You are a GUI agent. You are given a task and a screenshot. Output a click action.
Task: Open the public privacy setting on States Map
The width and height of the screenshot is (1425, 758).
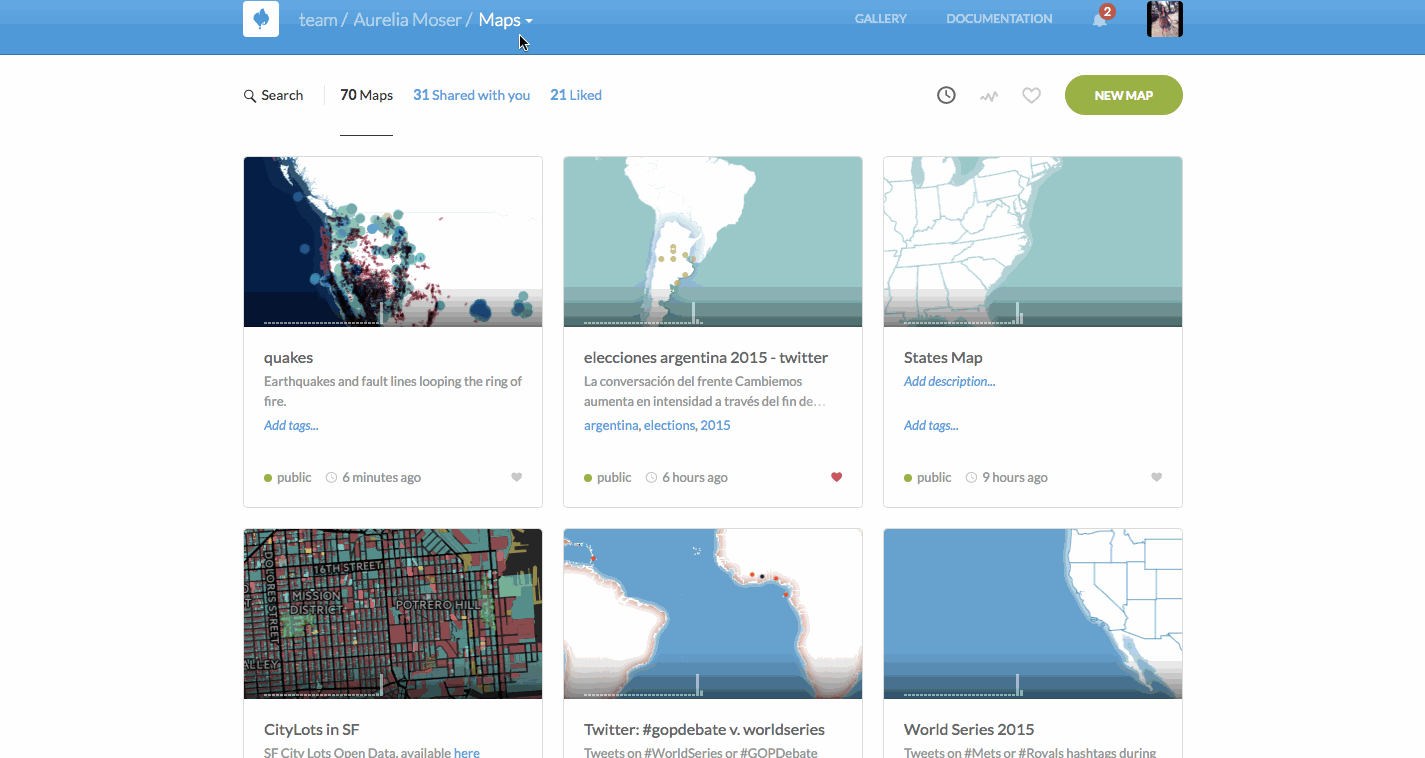click(928, 477)
